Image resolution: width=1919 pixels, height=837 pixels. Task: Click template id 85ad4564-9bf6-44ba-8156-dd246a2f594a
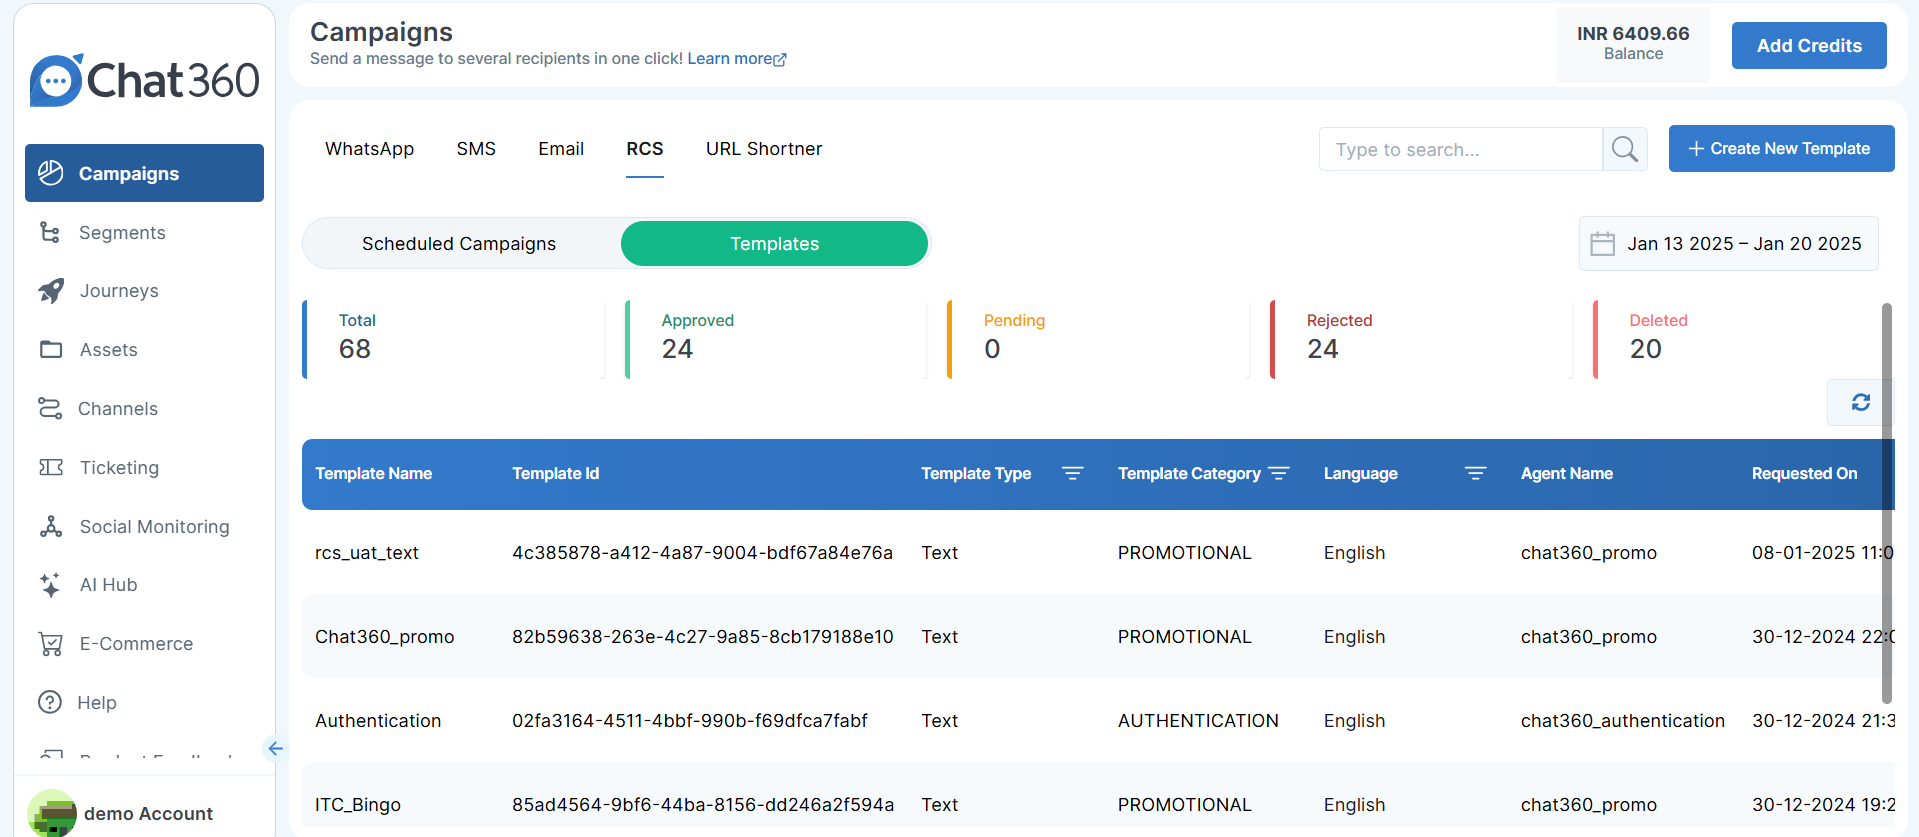pos(703,805)
